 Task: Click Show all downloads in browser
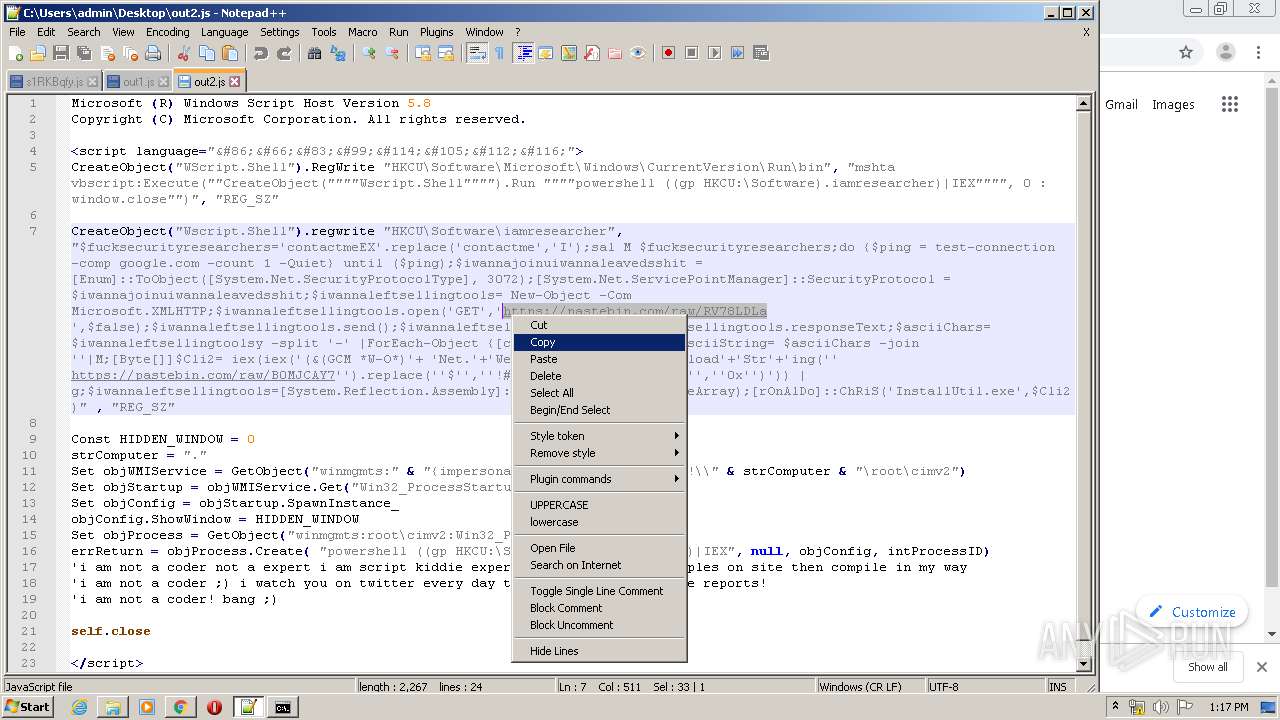point(1207,667)
